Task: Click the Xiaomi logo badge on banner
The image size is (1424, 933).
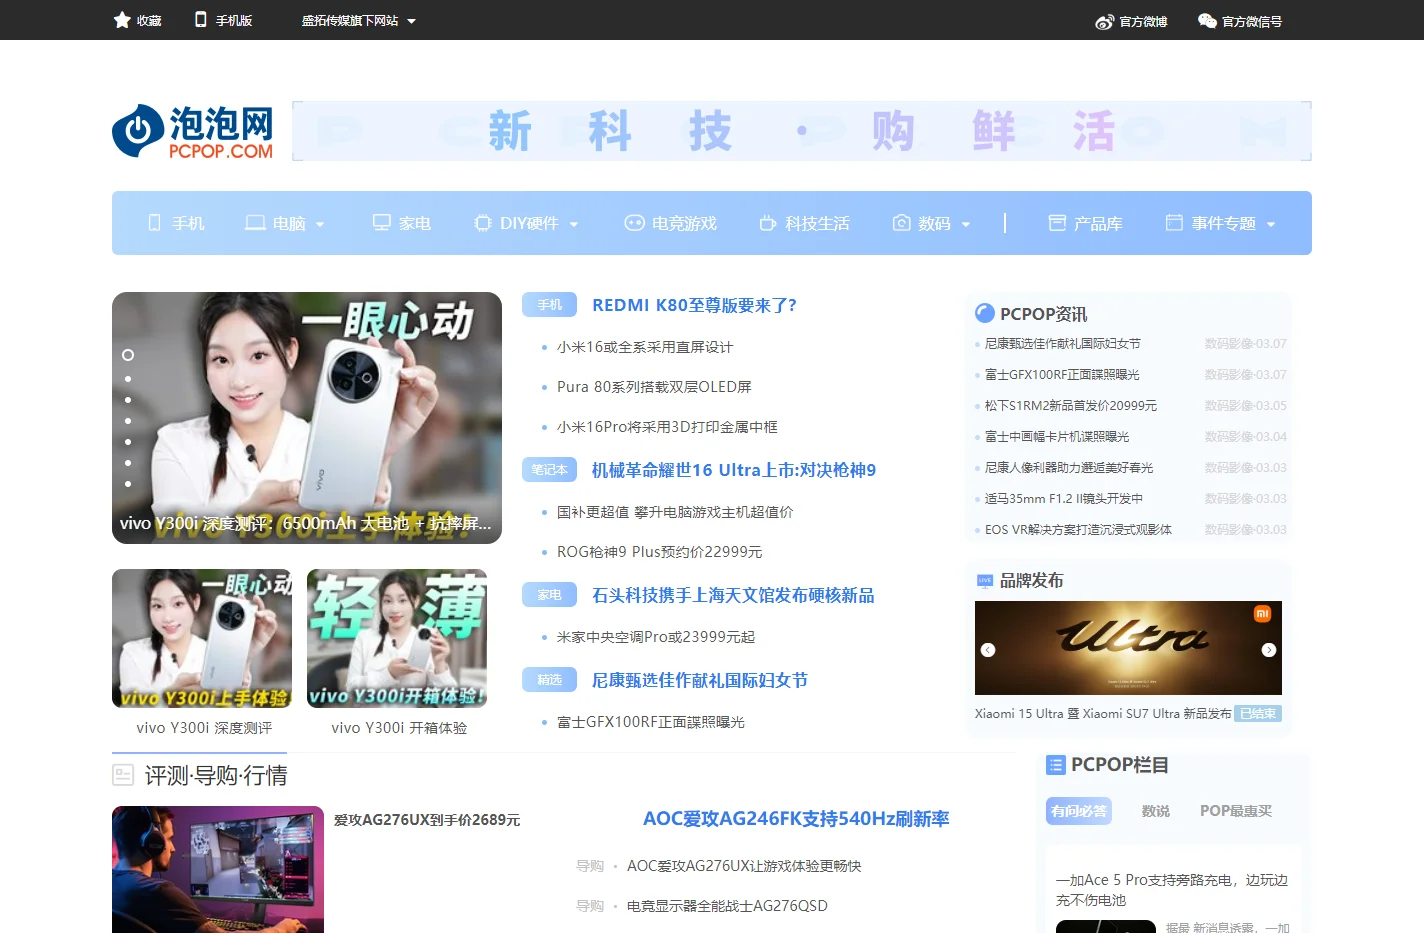Action: pyautogui.click(x=1262, y=614)
